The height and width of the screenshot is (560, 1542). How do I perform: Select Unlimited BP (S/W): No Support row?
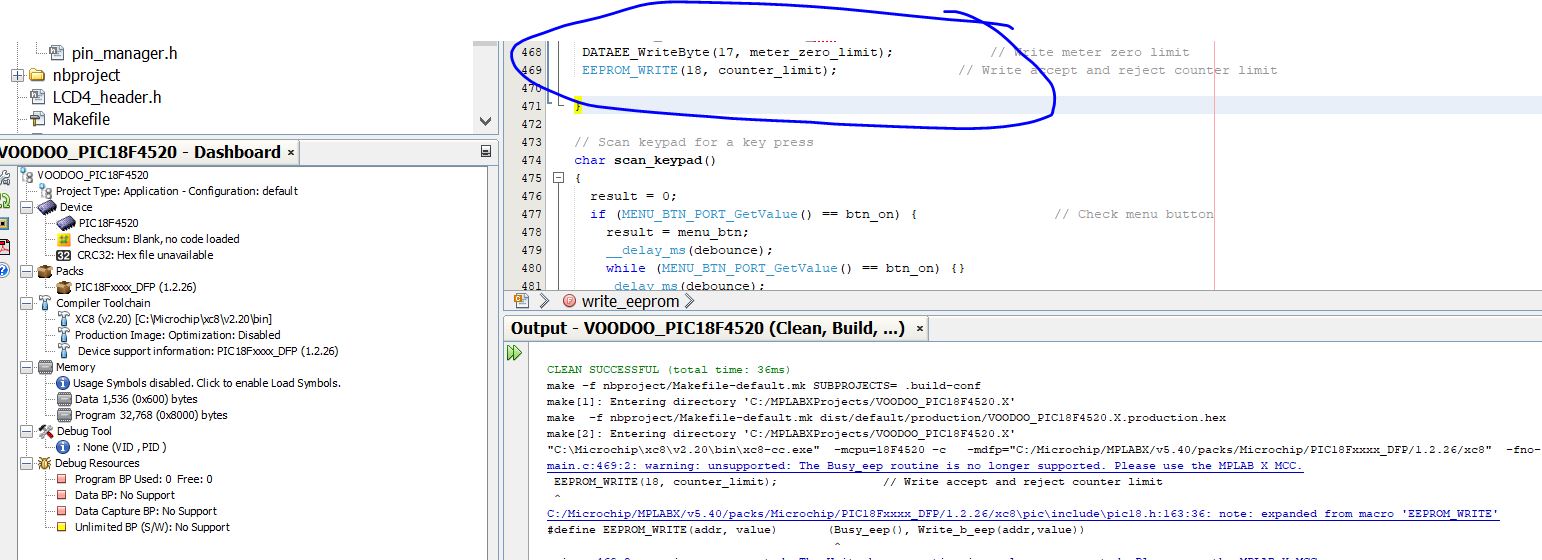[x=152, y=527]
